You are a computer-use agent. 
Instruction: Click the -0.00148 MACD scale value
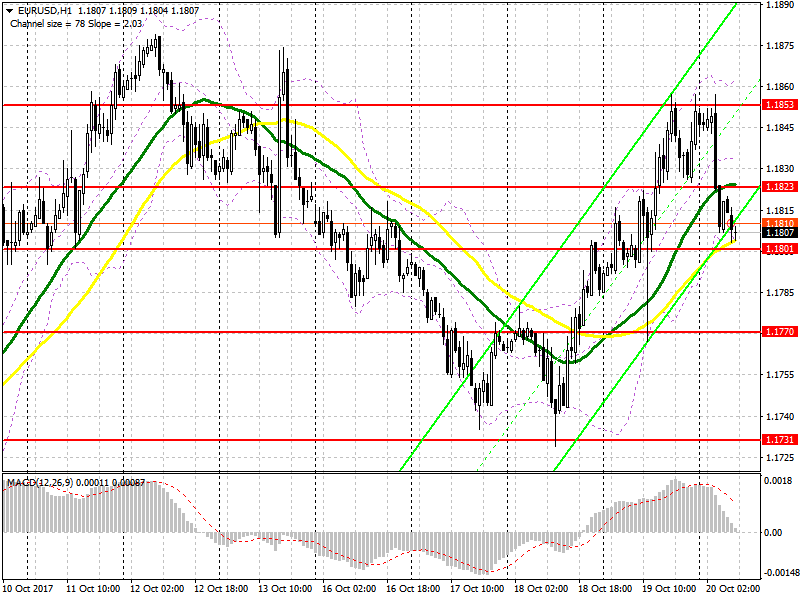pos(781,573)
